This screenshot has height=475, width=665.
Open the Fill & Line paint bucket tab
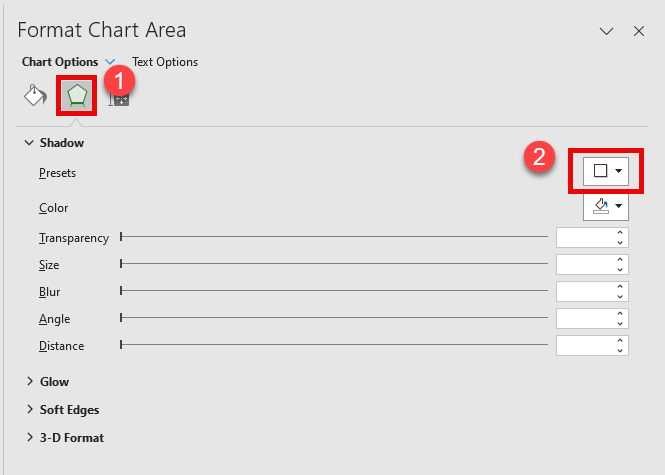coord(35,95)
